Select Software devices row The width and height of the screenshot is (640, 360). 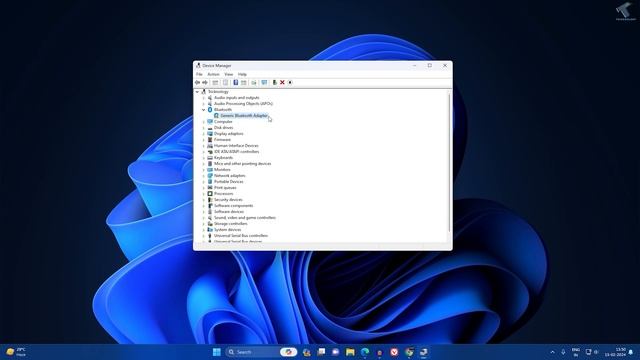pyautogui.click(x=229, y=211)
